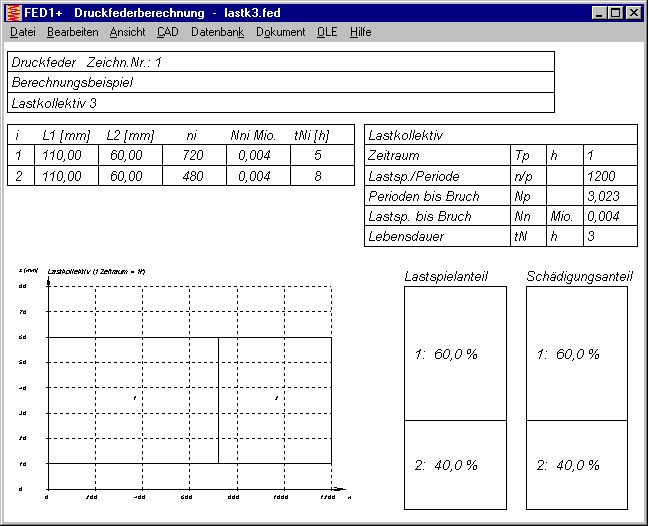Open the Datenbank menu
This screenshot has height=526, width=648.
pyautogui.click(x=217, y=32)
